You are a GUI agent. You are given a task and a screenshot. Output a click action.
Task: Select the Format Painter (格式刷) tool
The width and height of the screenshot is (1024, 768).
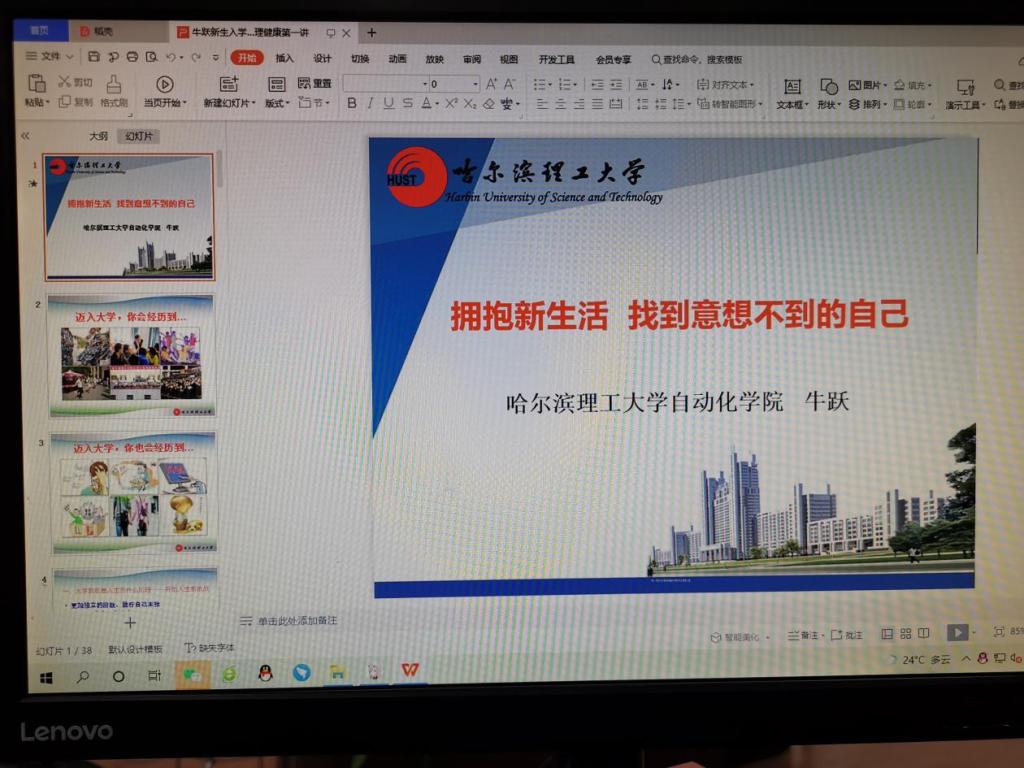[113, 84]
